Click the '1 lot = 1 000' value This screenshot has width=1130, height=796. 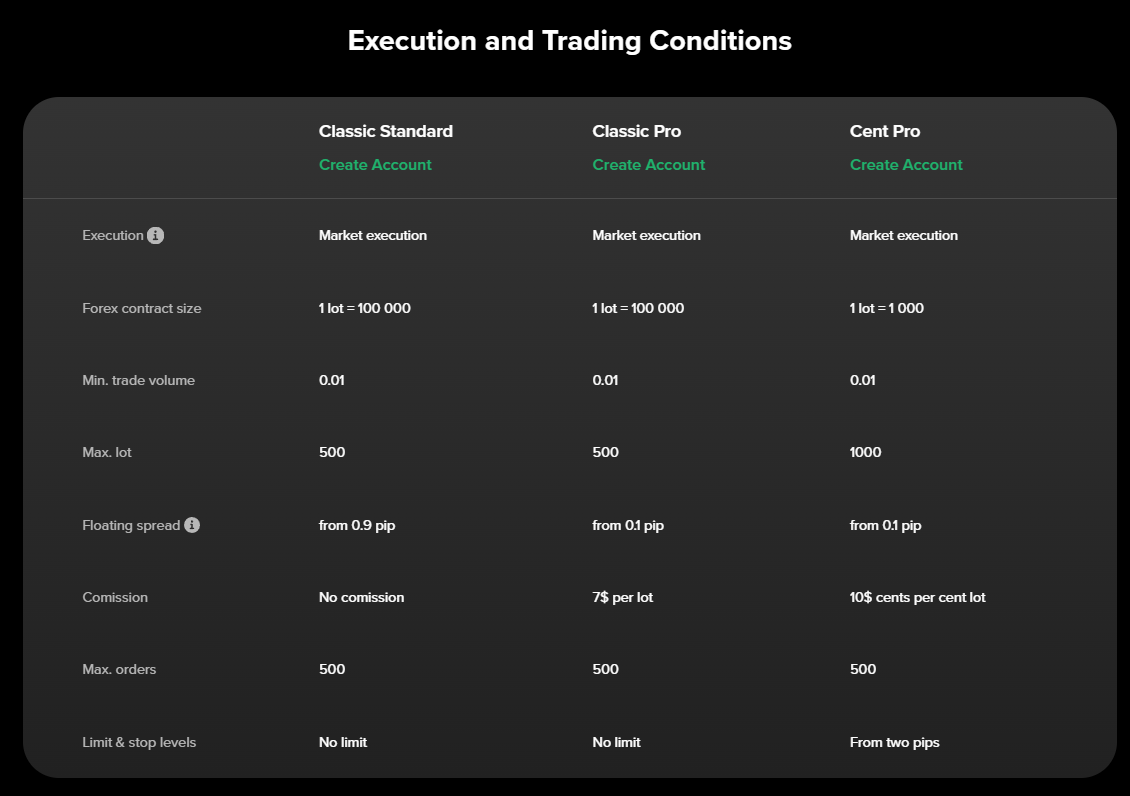pos(886,308)
